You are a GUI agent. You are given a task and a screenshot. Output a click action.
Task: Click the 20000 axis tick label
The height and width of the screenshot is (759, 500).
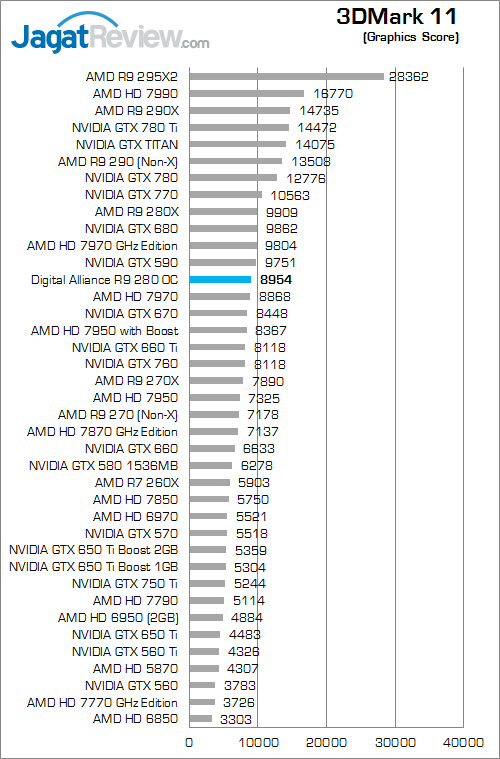pyautogui.click(x=327, y=743)
